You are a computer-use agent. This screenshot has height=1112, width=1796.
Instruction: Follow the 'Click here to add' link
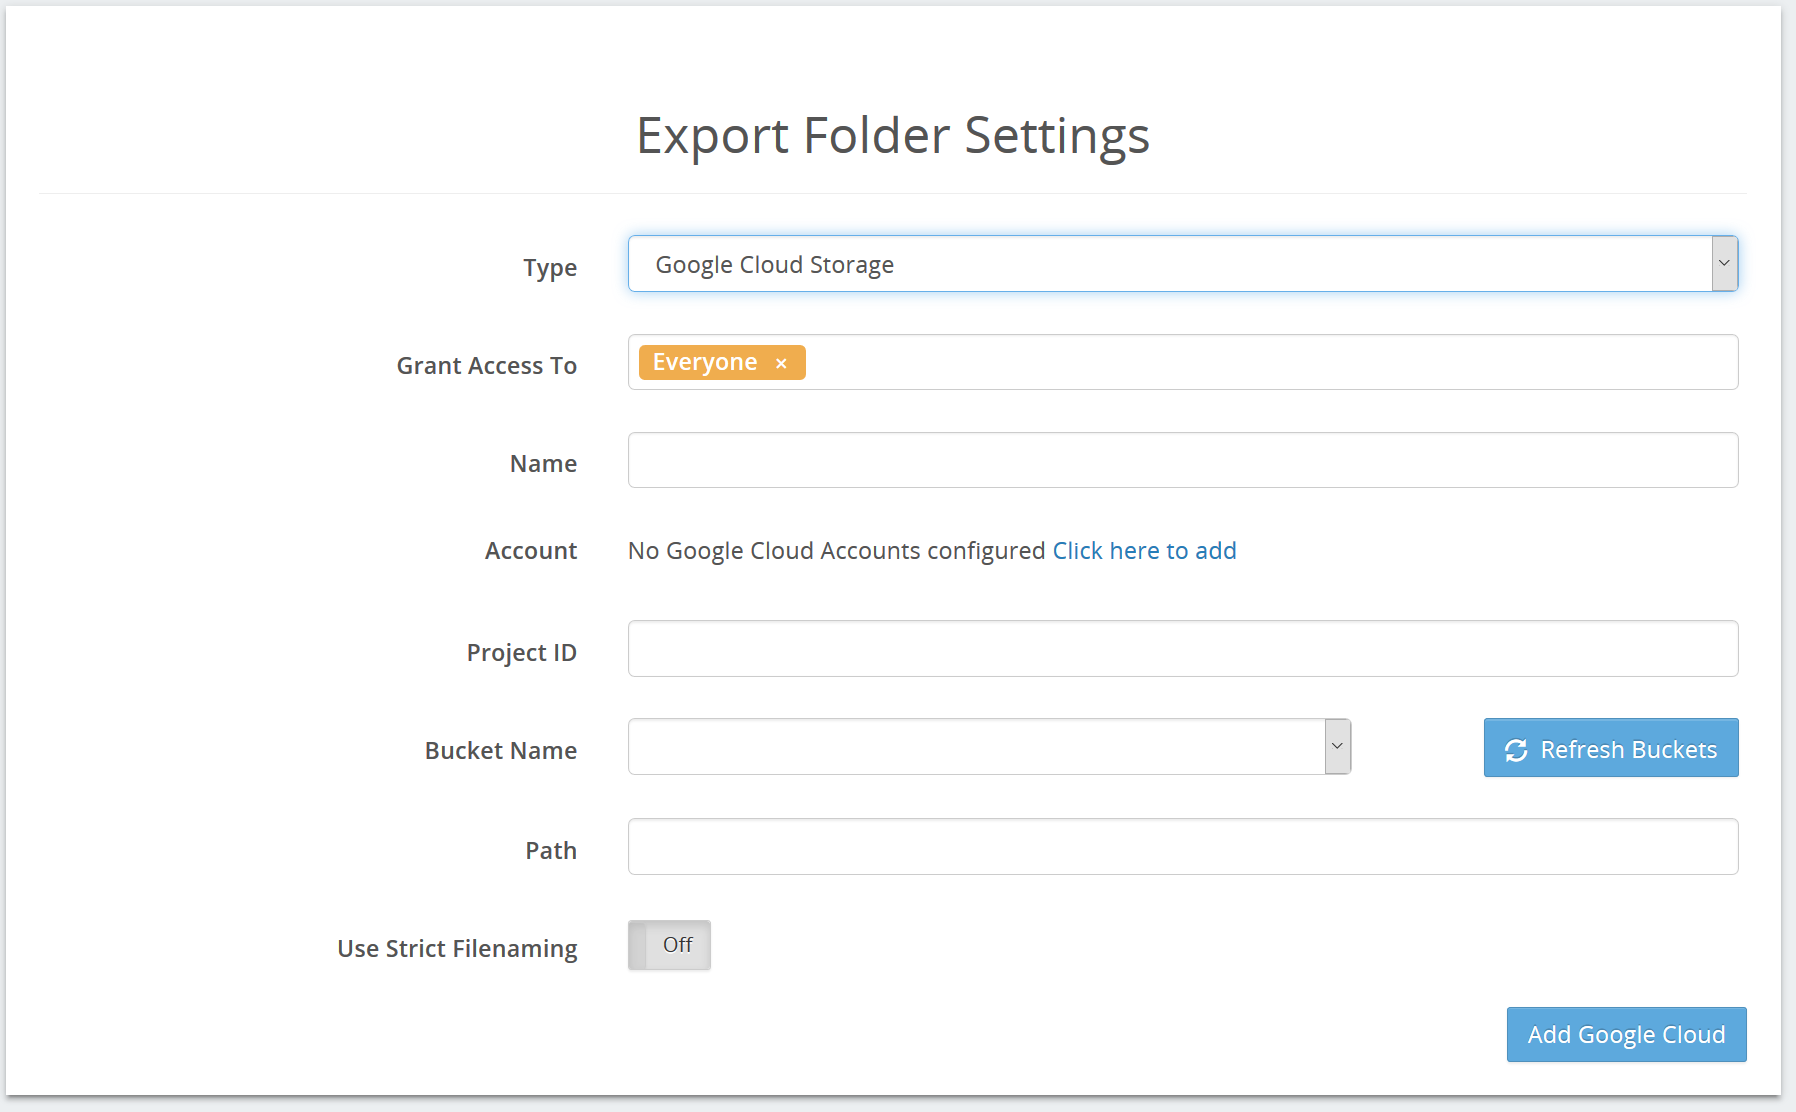[1144, 551]
